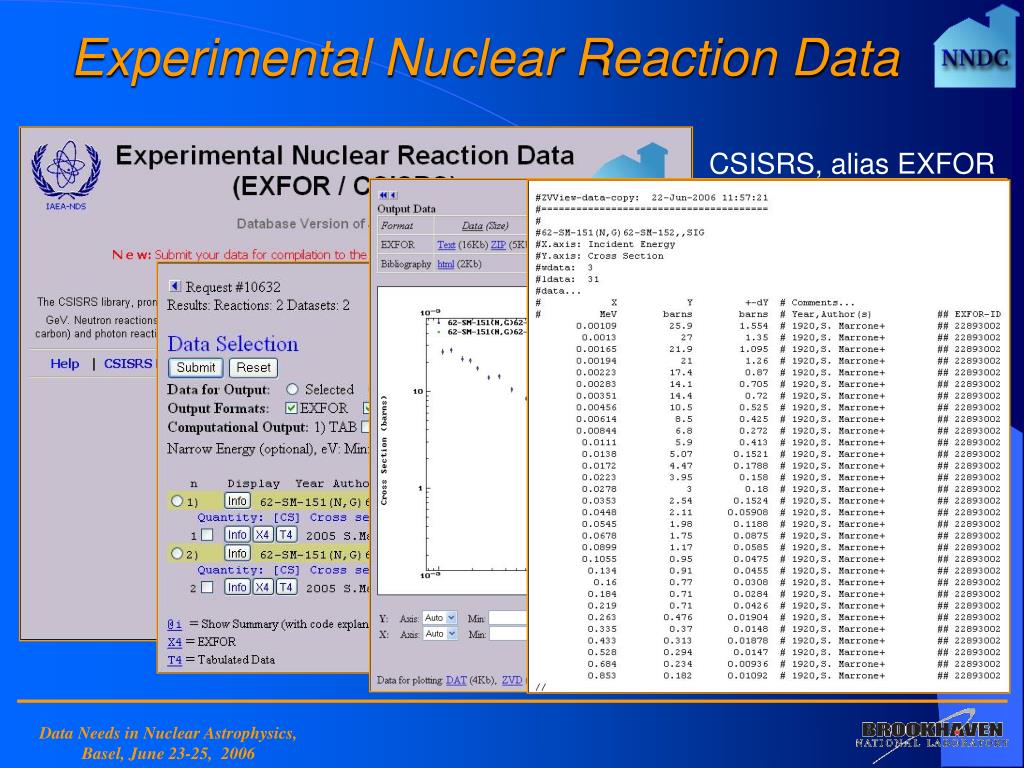Open the T4 = Tabulated Data legend link
This screenshot has width=1024, height=768.
(174, 660)
